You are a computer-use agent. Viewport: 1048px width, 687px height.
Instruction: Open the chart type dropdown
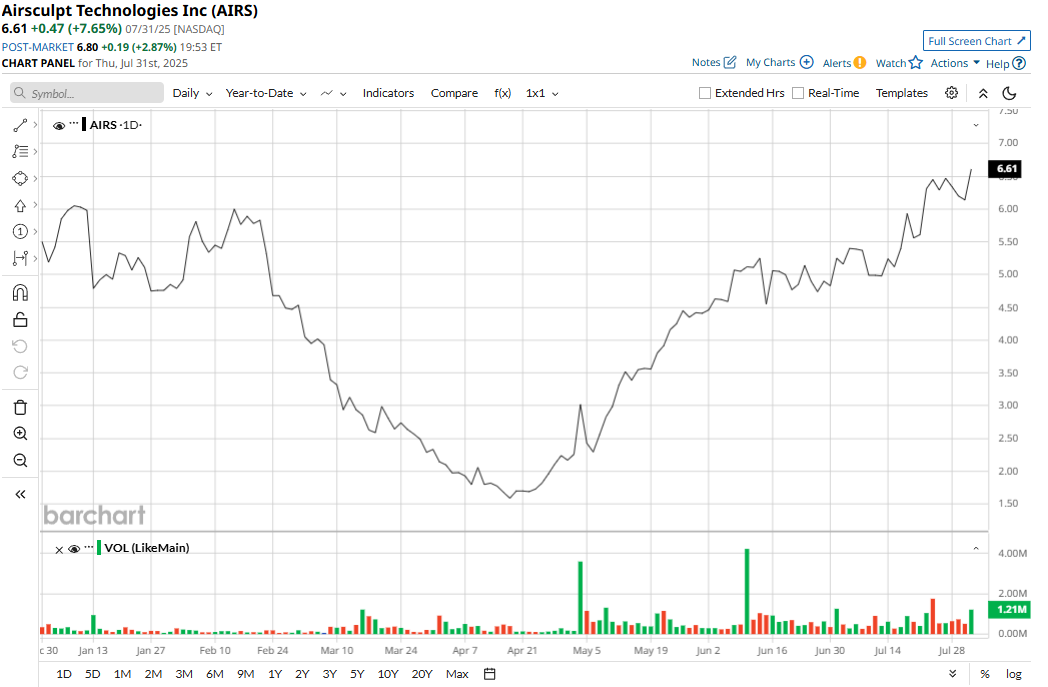coord(333,93)
